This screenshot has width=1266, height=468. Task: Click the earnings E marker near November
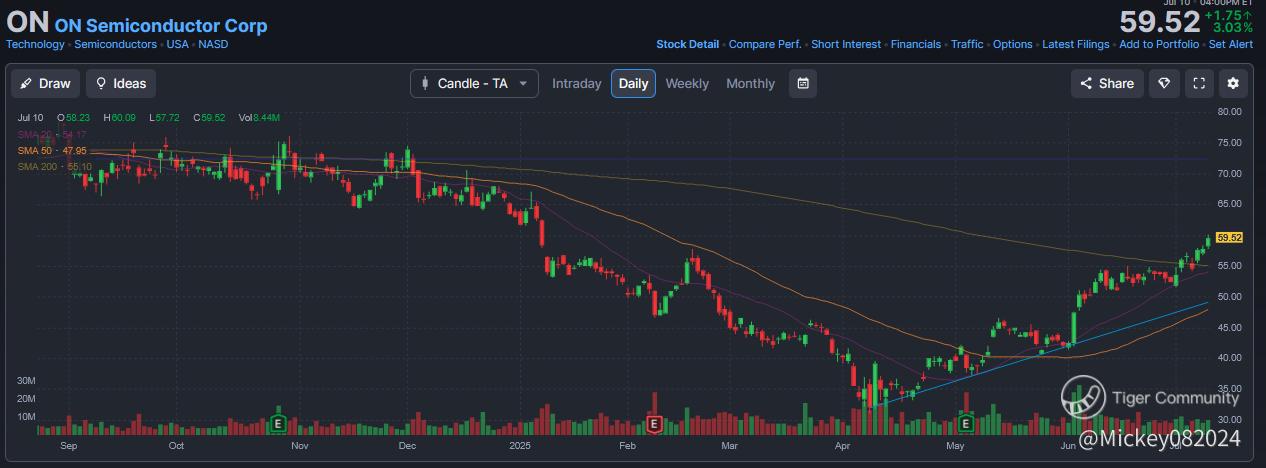[x=279, y=424]
